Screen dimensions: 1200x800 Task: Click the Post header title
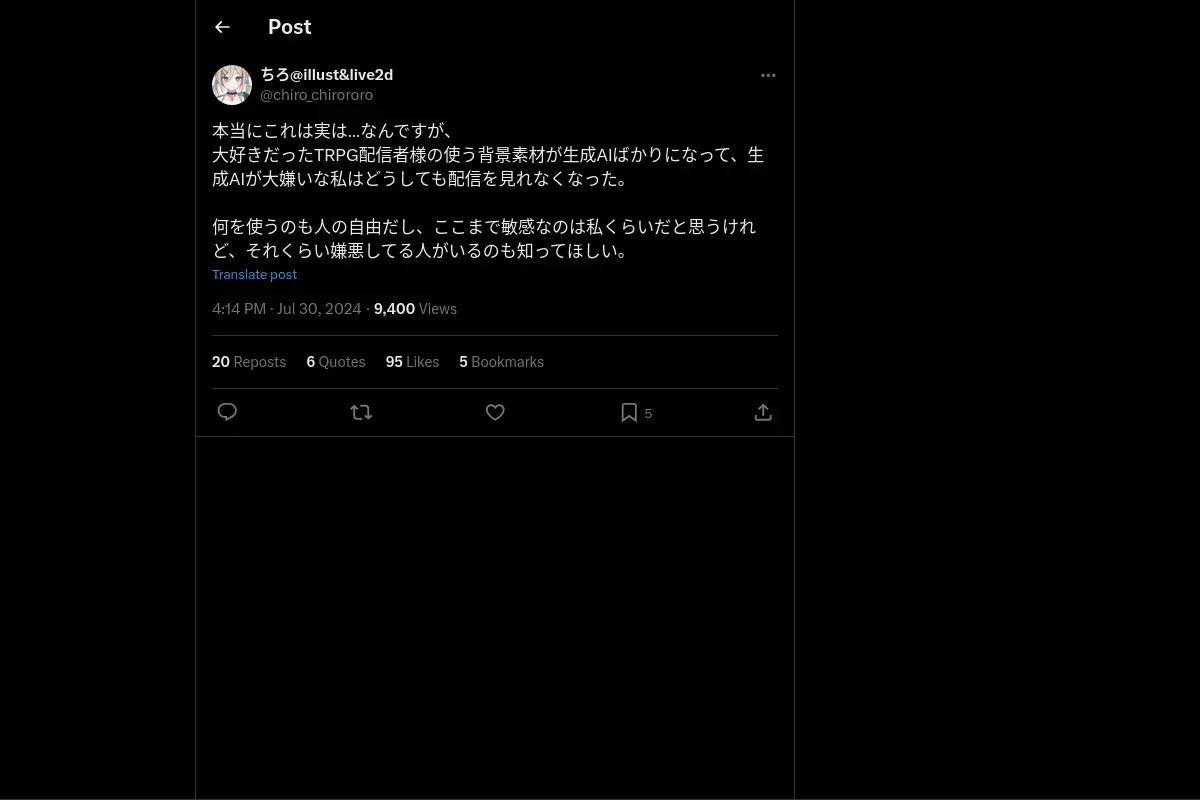[x=290, y=27]
